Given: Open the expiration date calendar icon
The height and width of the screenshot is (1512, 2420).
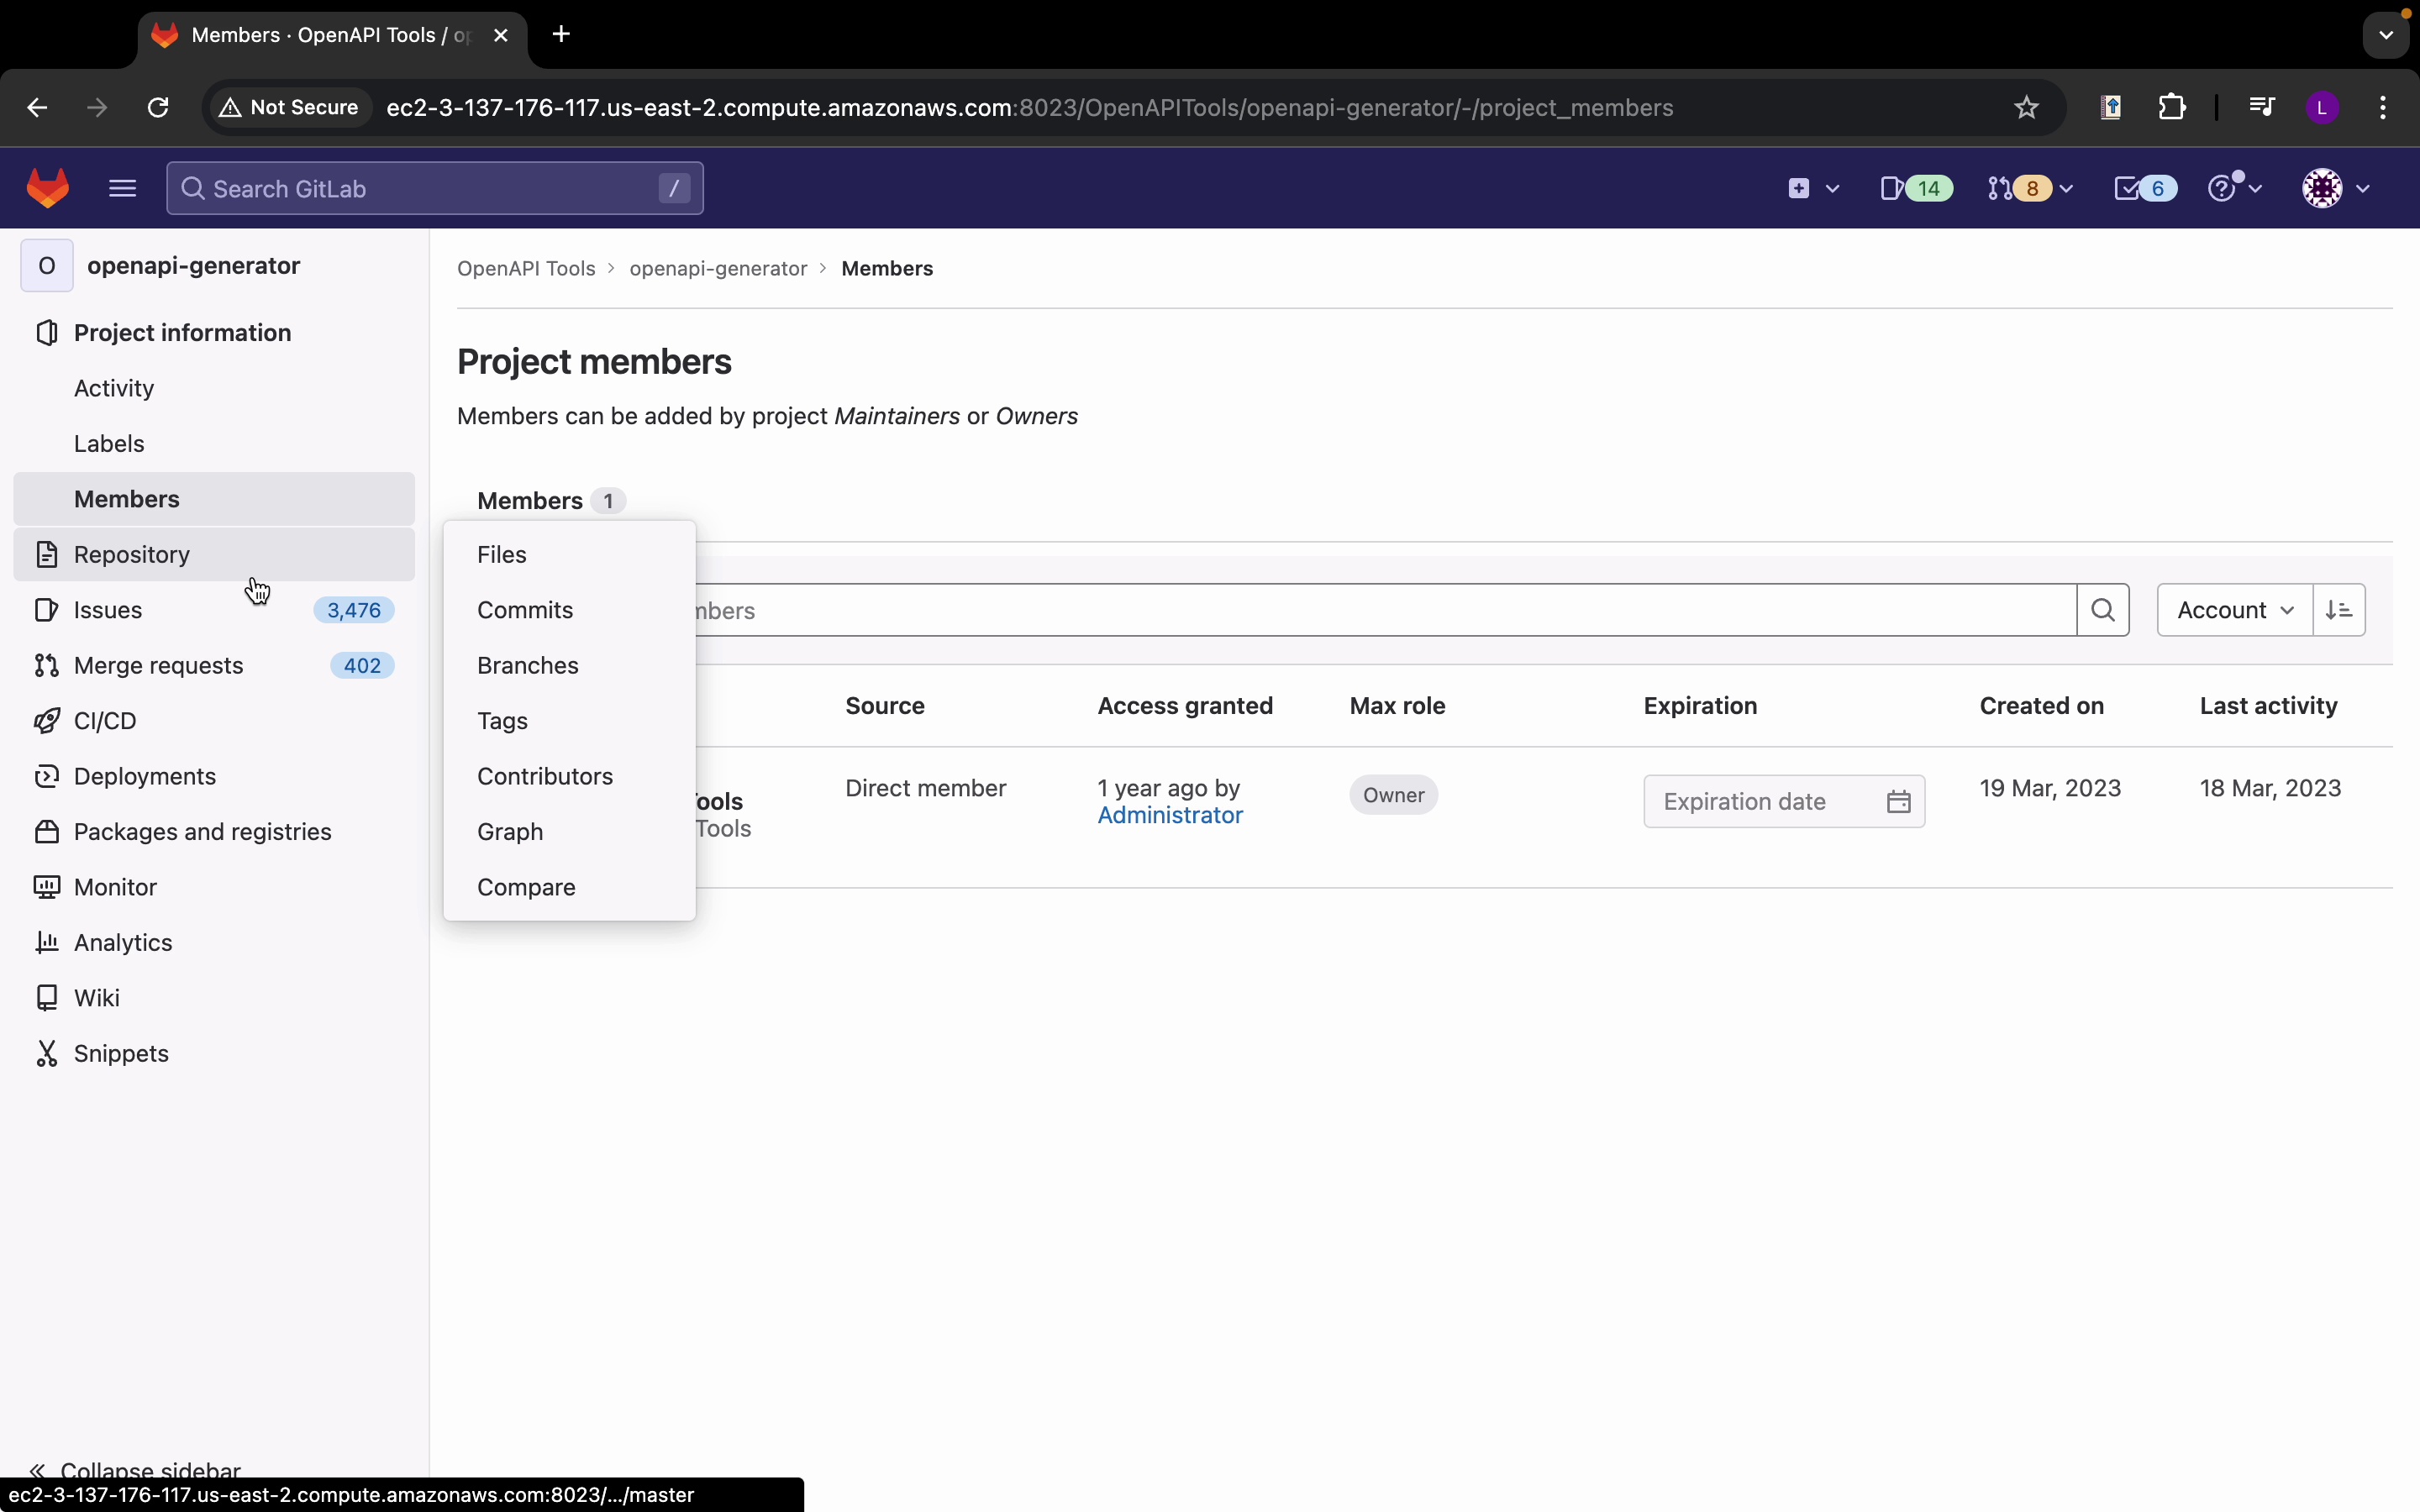Looking at the screenshot, I should (x=1899, y=802).
